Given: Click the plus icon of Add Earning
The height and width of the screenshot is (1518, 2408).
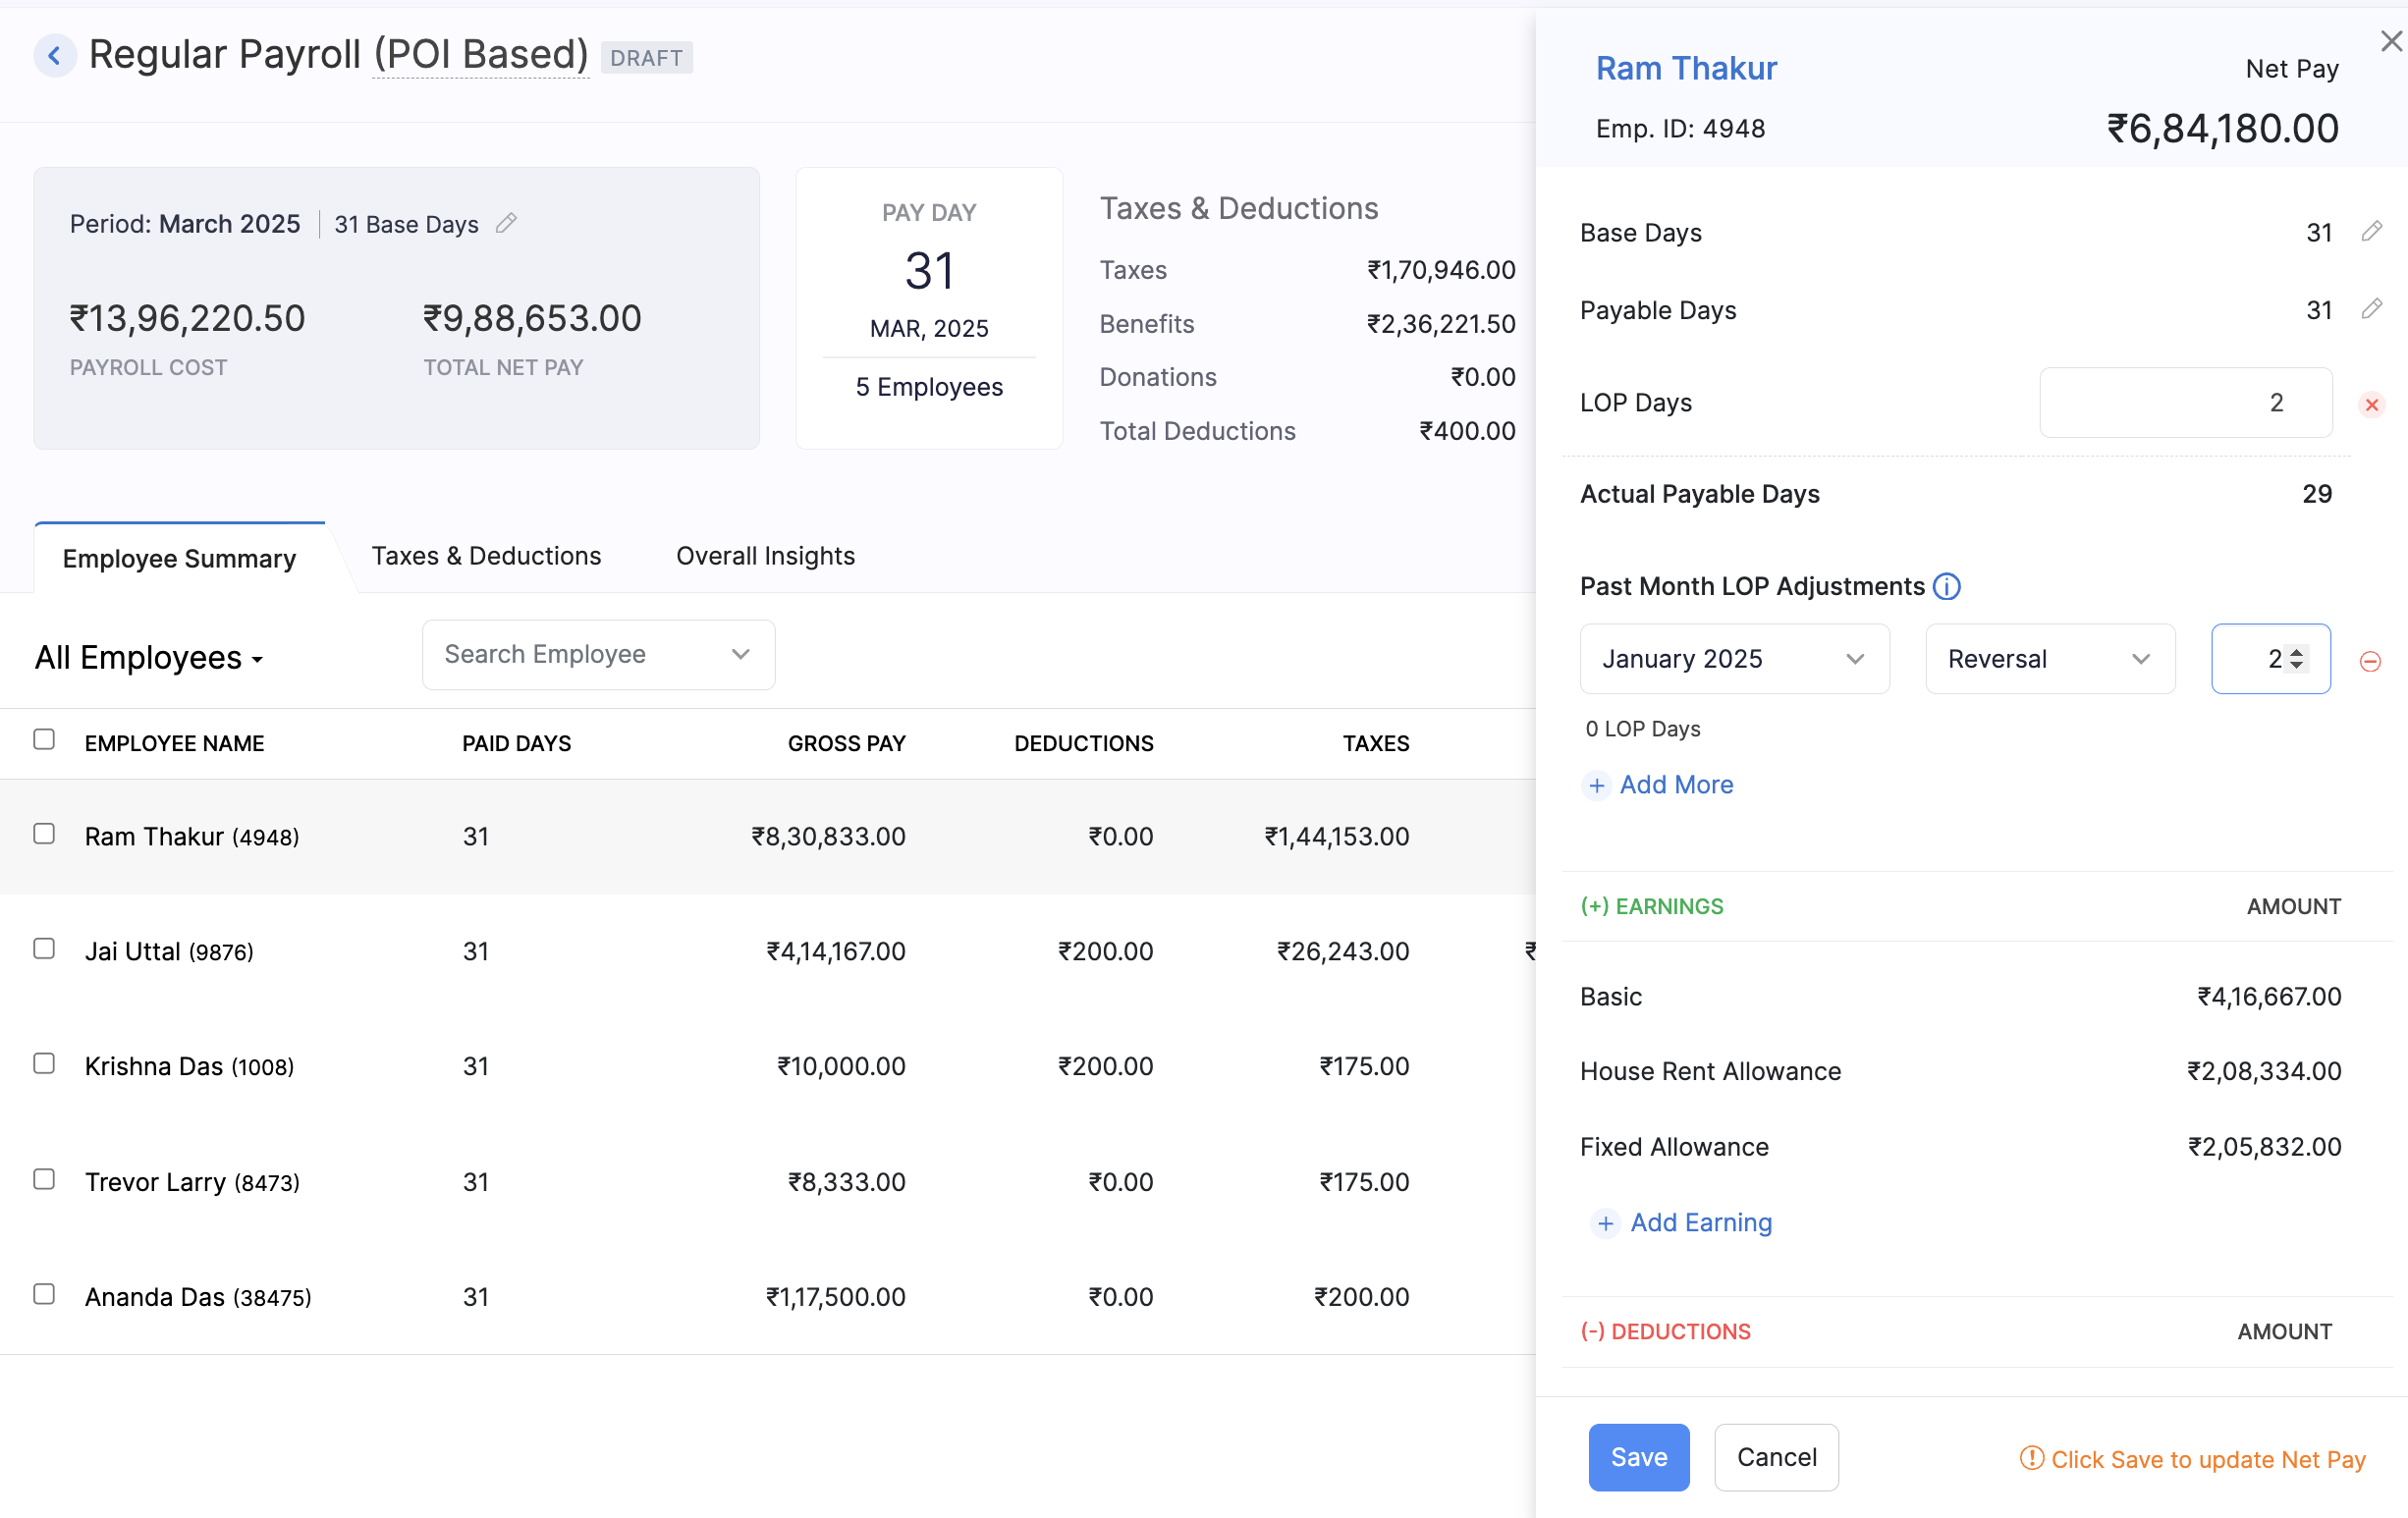Looking at the screenshot, I should [x=1604, y=1223].
